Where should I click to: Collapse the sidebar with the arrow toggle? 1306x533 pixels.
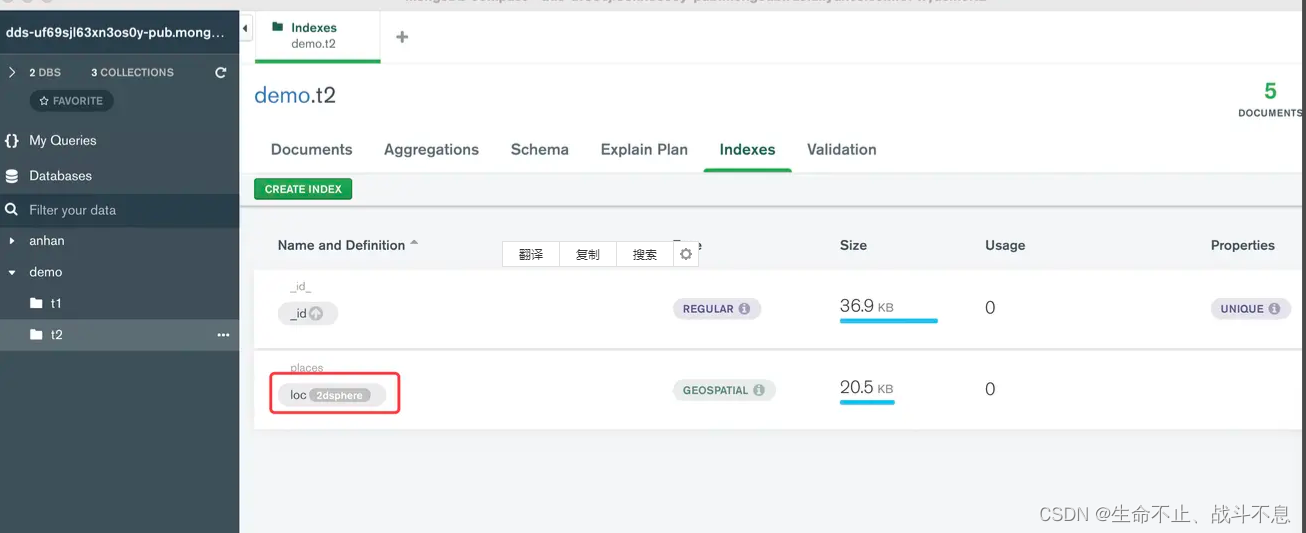point(246,29)
